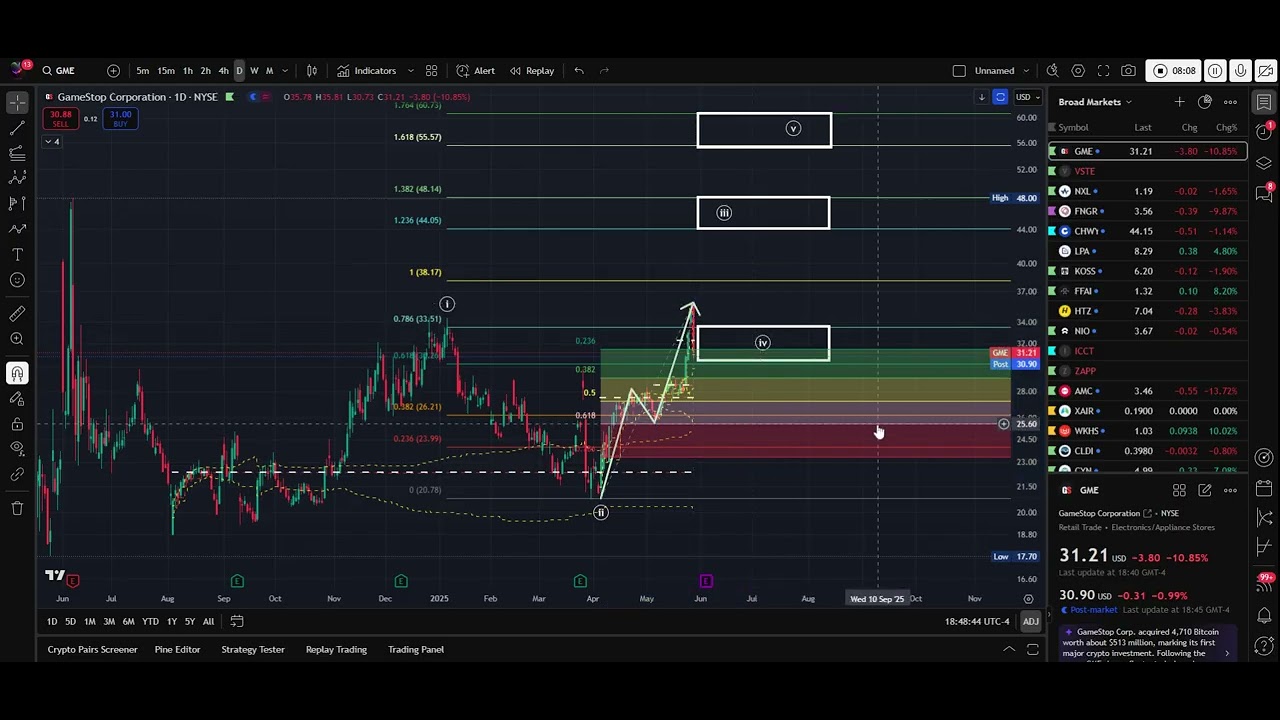Image resolution: width=1280 pixels, height=720 pixels.
Task: Click the trash remove objects icon
Action: click(17, 508)
